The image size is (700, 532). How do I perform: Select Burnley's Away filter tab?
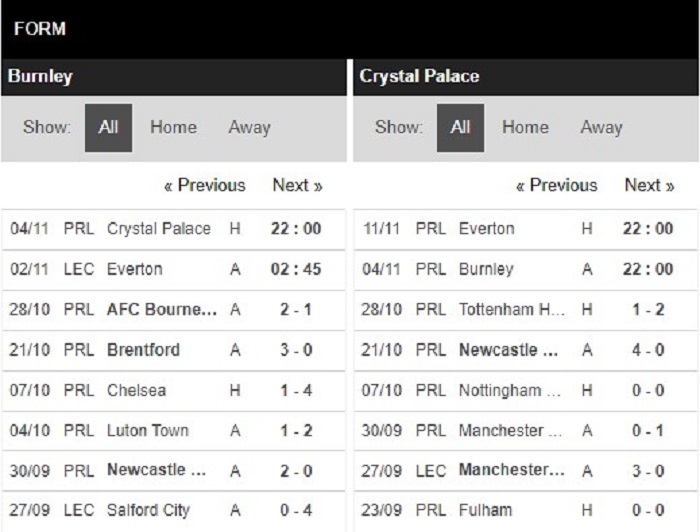(249, 128)
